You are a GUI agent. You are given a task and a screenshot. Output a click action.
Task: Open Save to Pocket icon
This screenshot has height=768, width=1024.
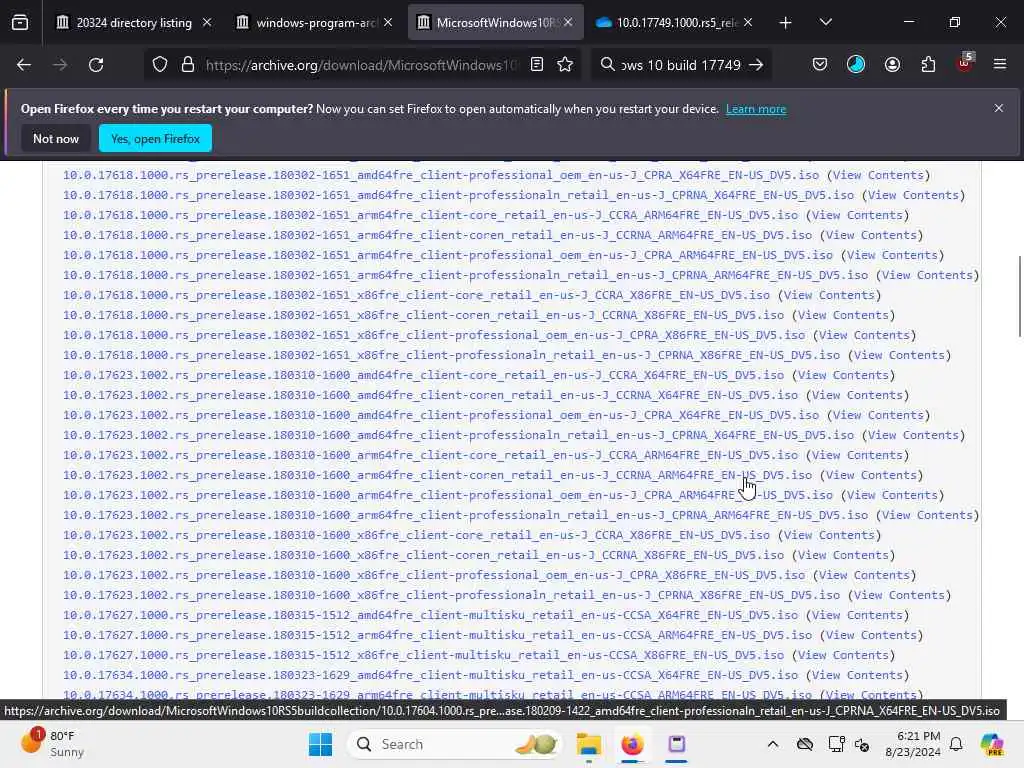[820, 65]
